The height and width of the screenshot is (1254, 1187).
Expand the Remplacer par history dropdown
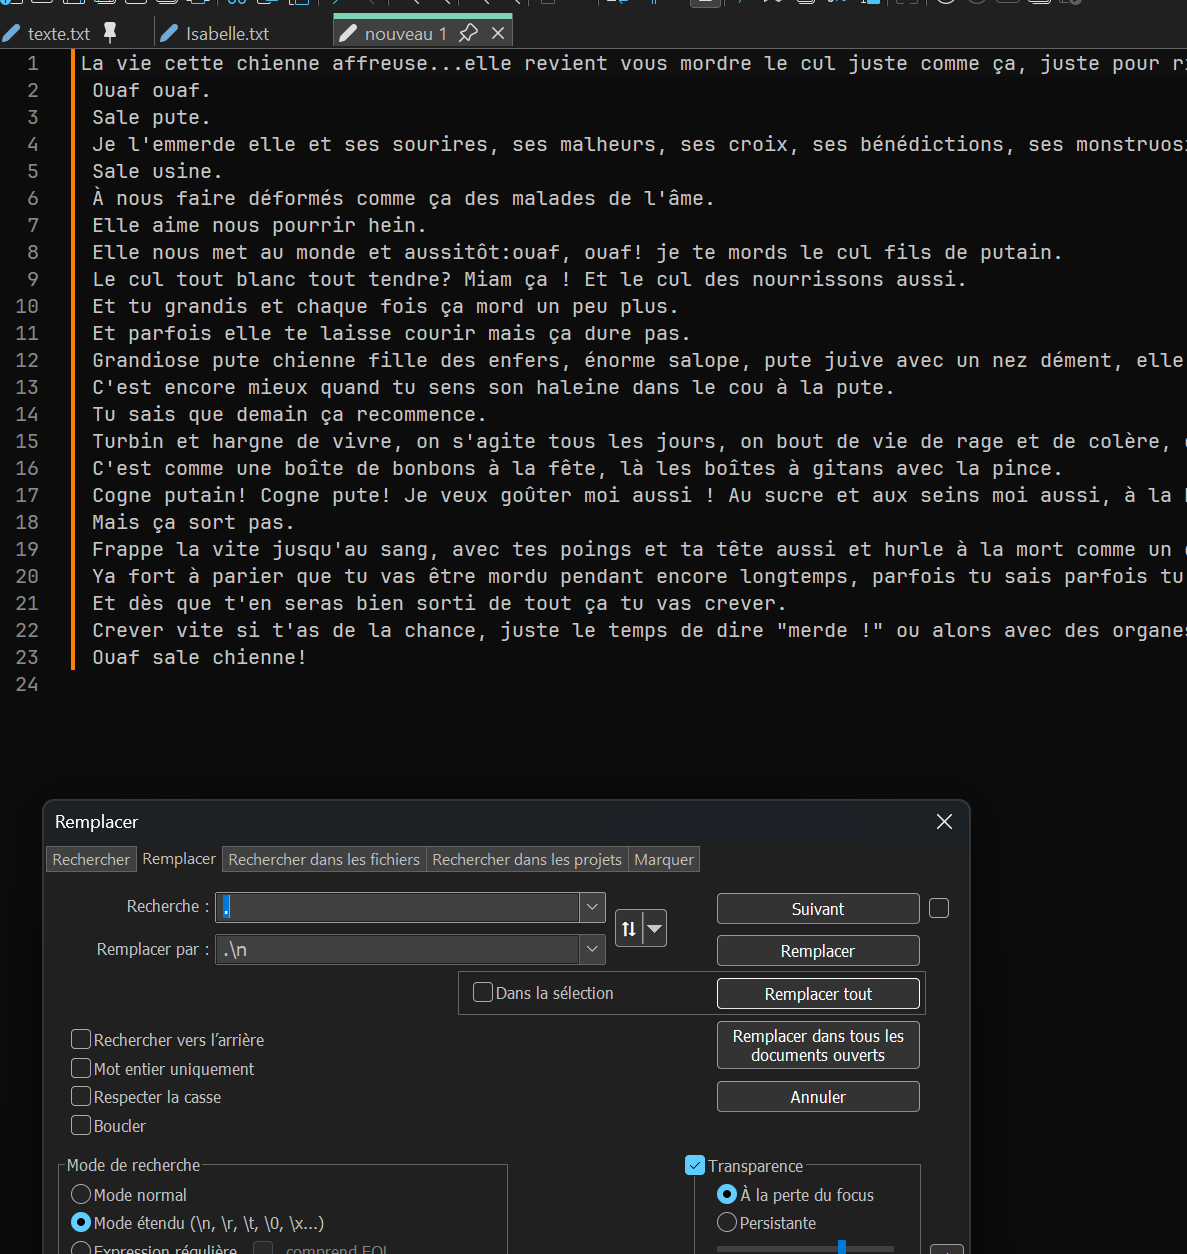(x=592, y=949)
